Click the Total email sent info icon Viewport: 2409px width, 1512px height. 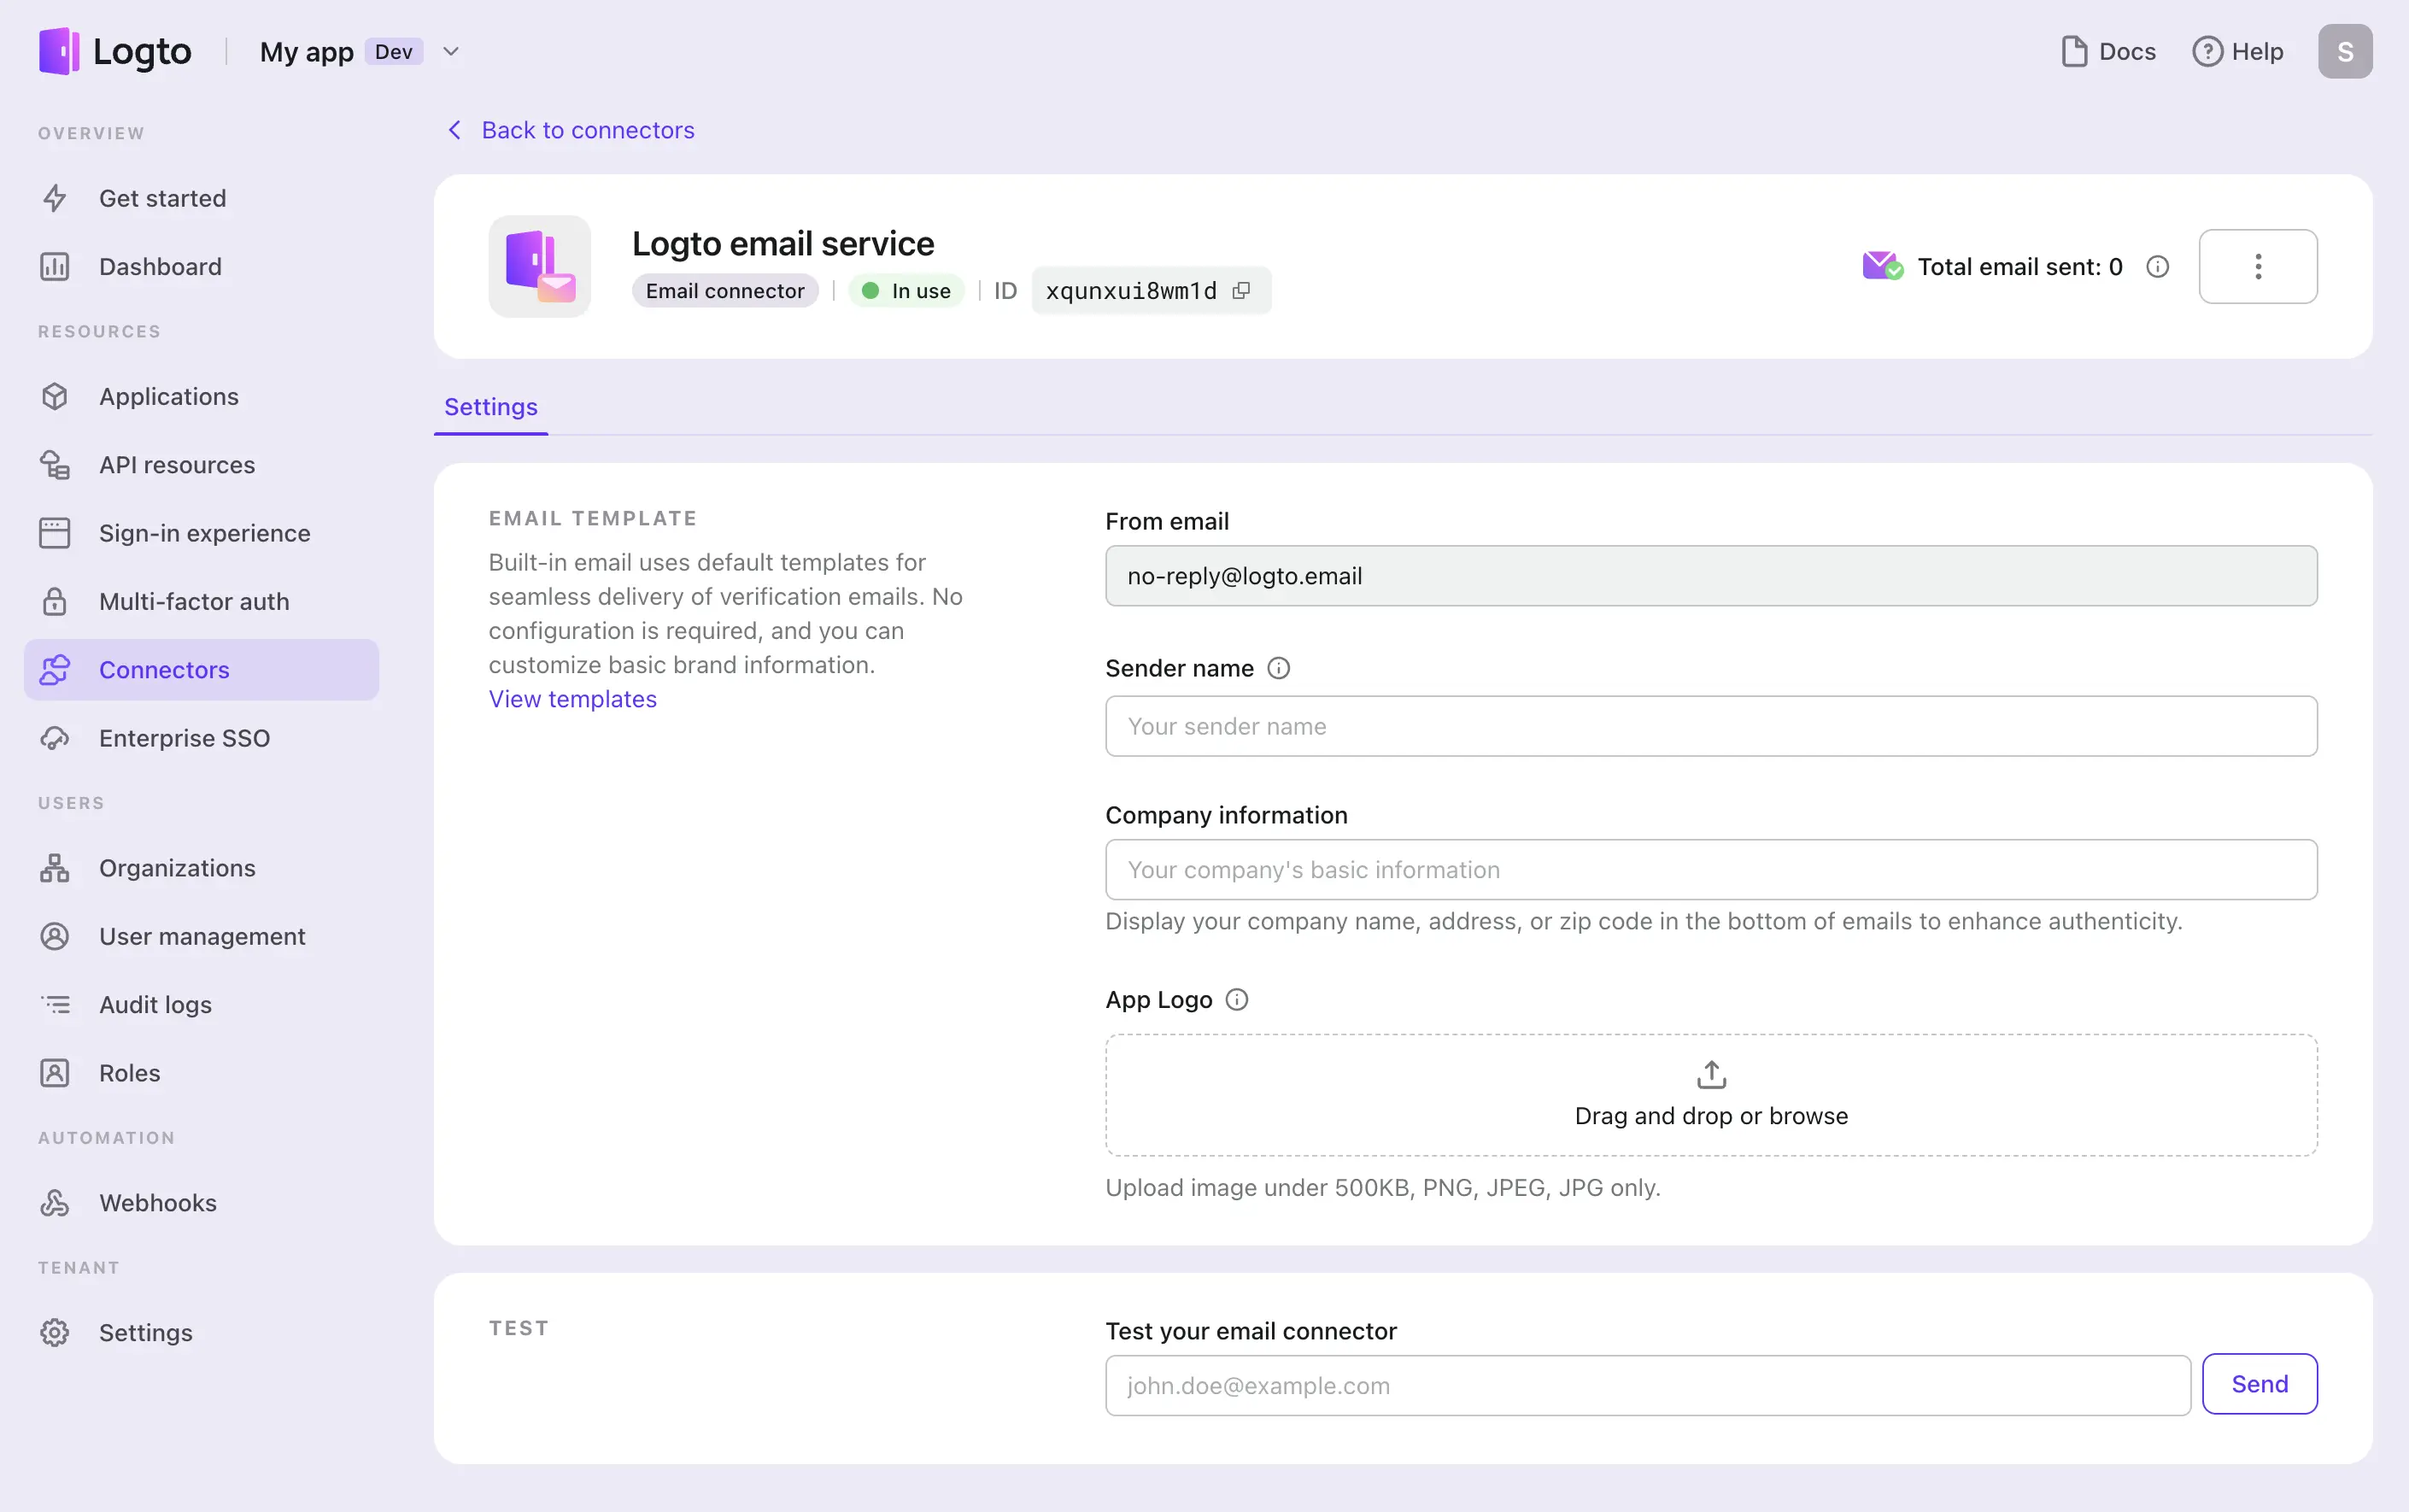(2157, 267)
